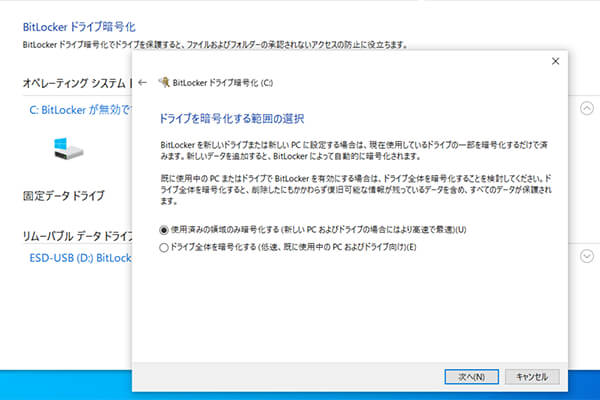The image size is (600, 400).
Task: Click the リムーバブル データ ドライブ section label
Action: [x=77, y=236]
